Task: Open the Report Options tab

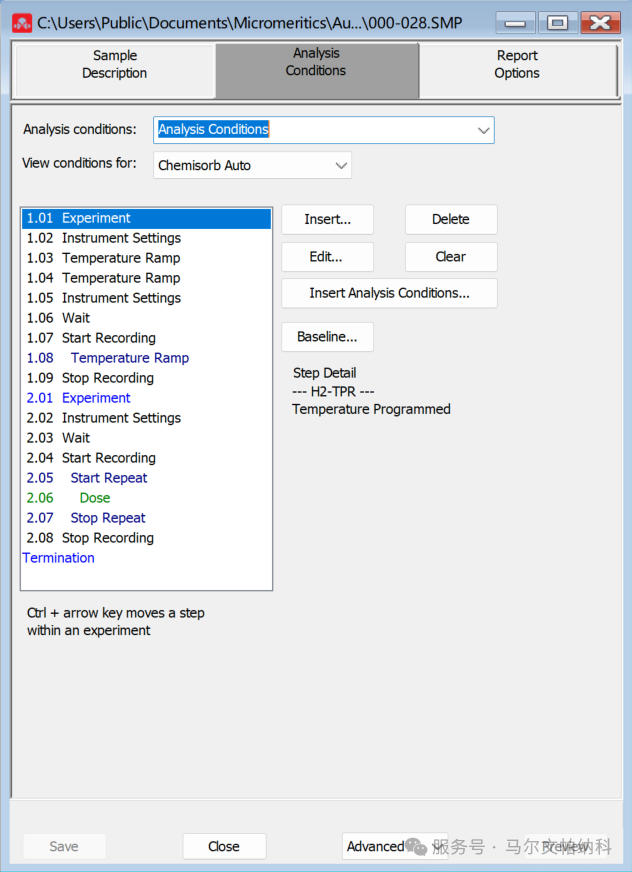Action: point(517,65)
